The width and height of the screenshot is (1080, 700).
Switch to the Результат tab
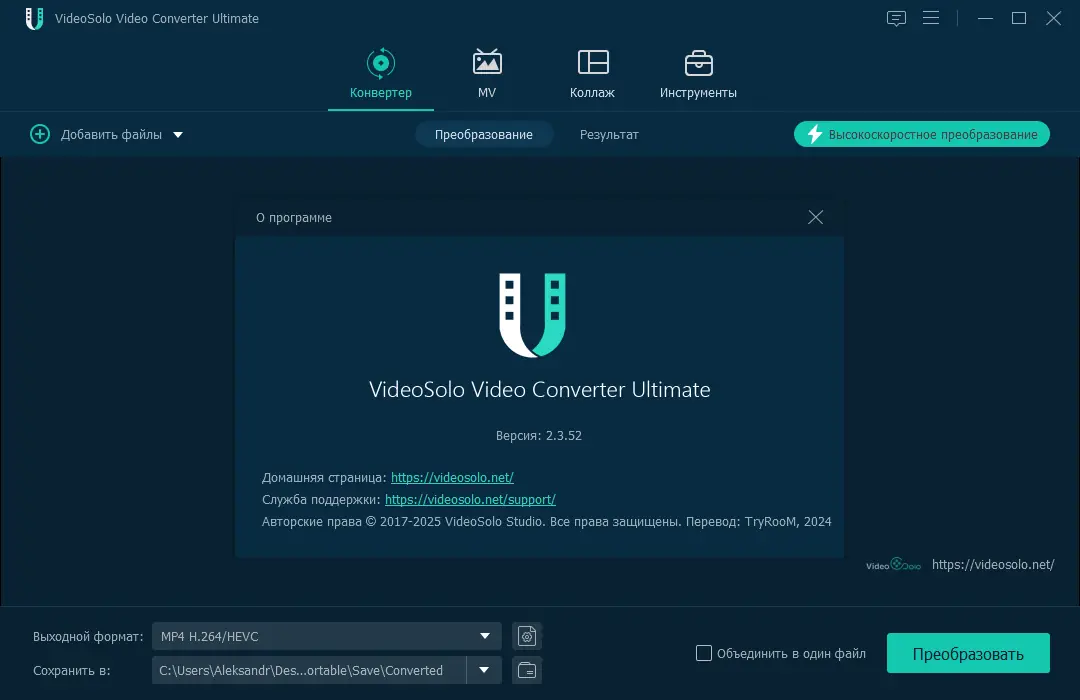(608, 134)
